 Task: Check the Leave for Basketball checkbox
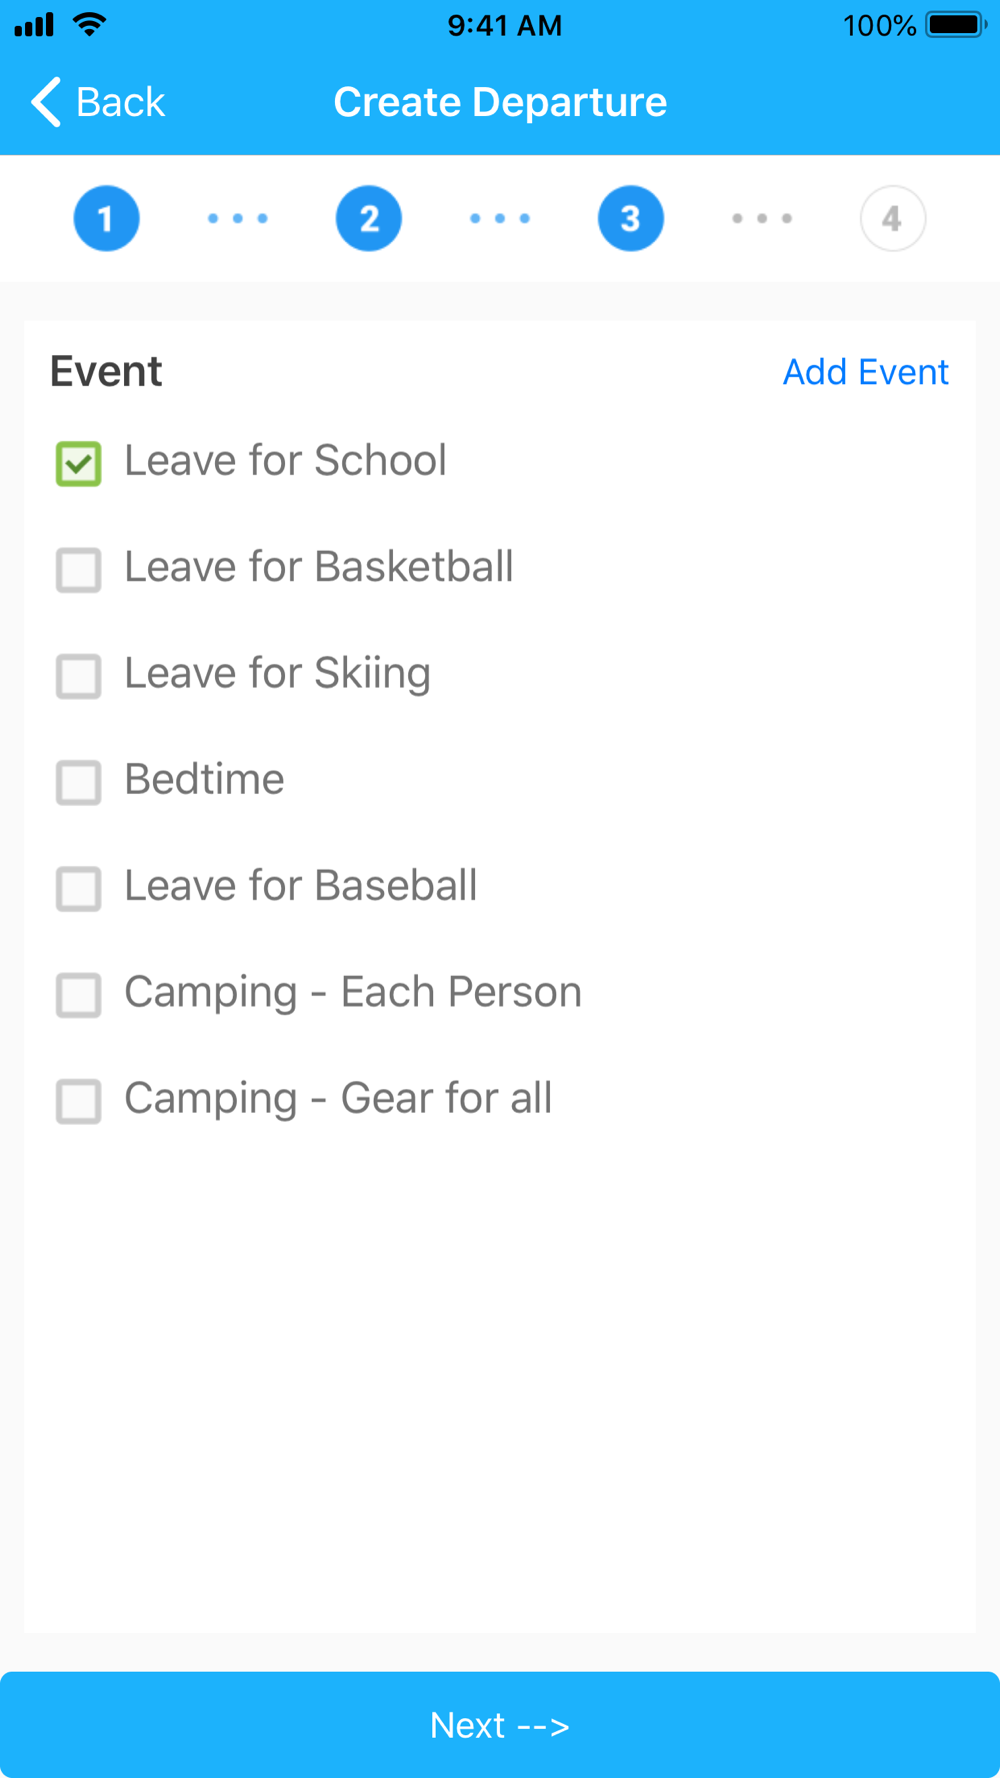78,570
